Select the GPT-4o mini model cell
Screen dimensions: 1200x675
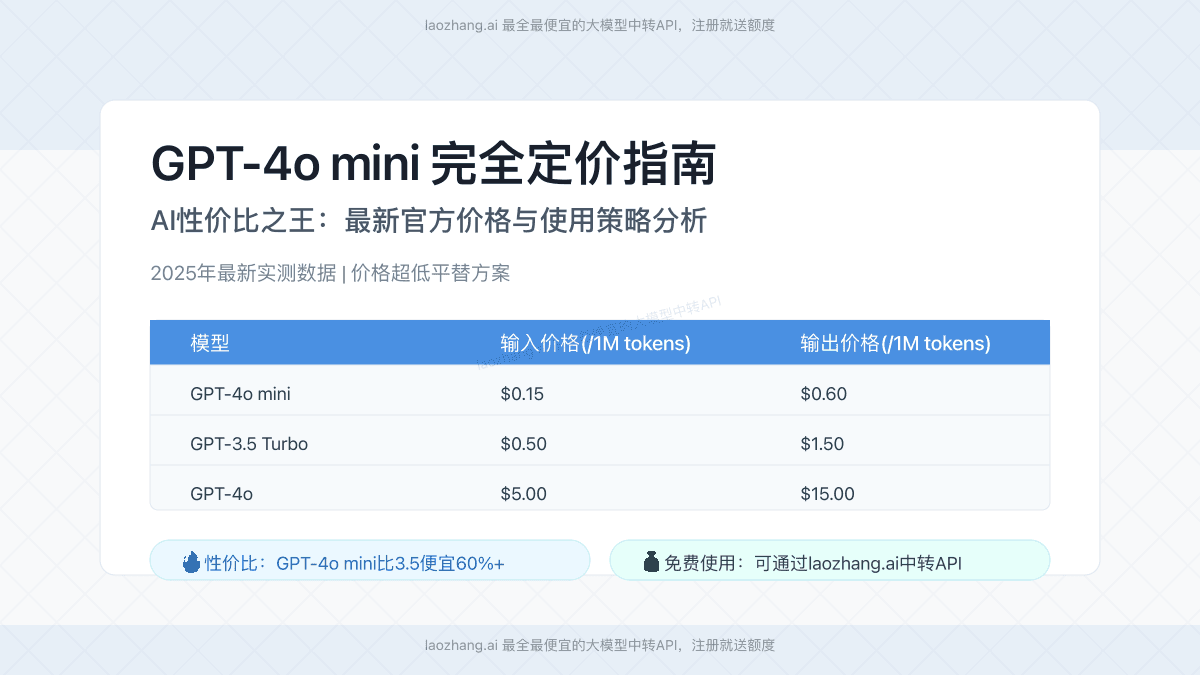(240, 394)
